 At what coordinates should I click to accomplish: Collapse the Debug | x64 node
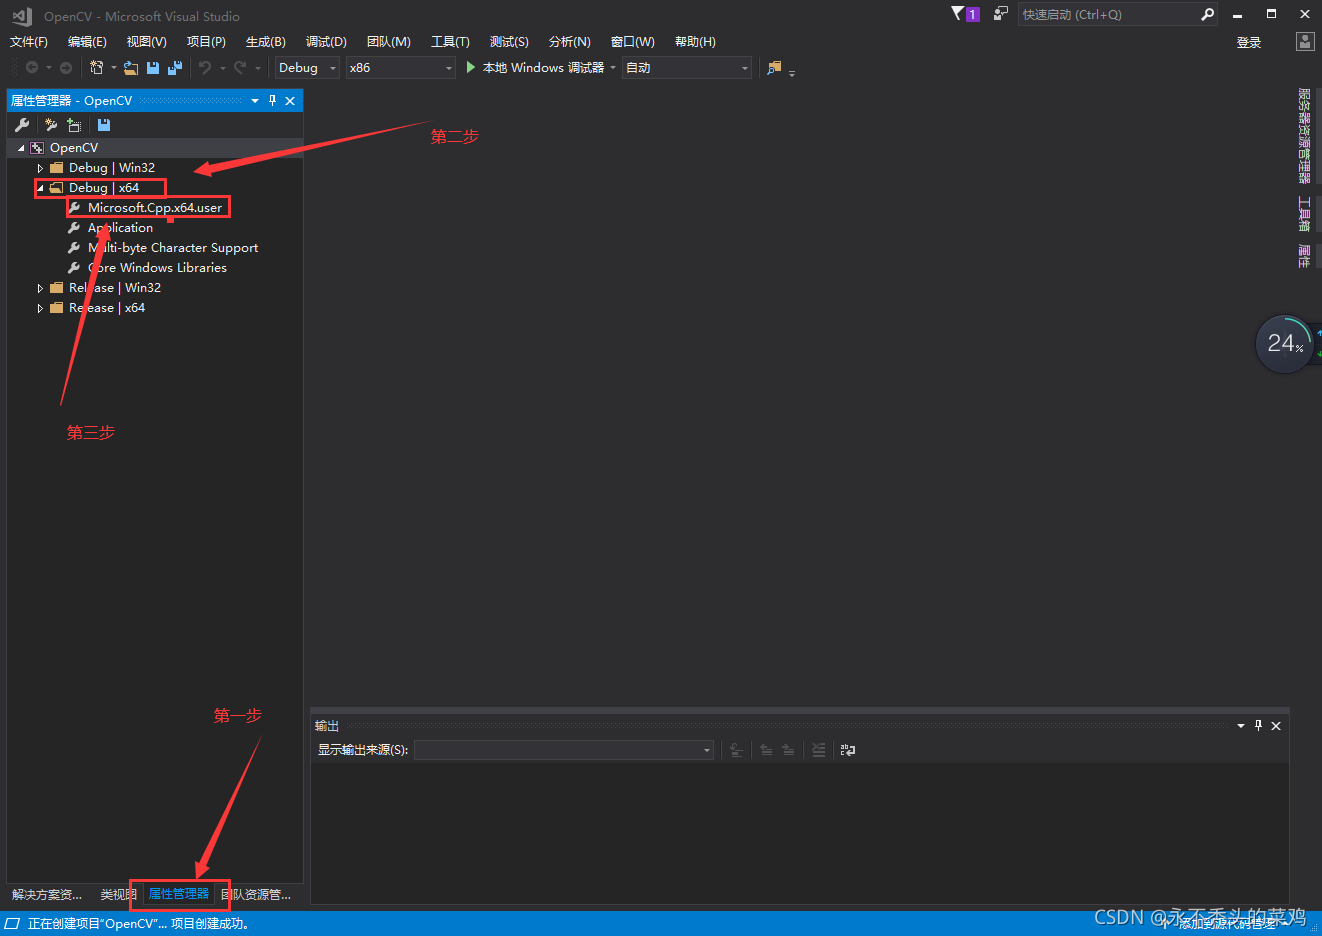pos(40,188)
